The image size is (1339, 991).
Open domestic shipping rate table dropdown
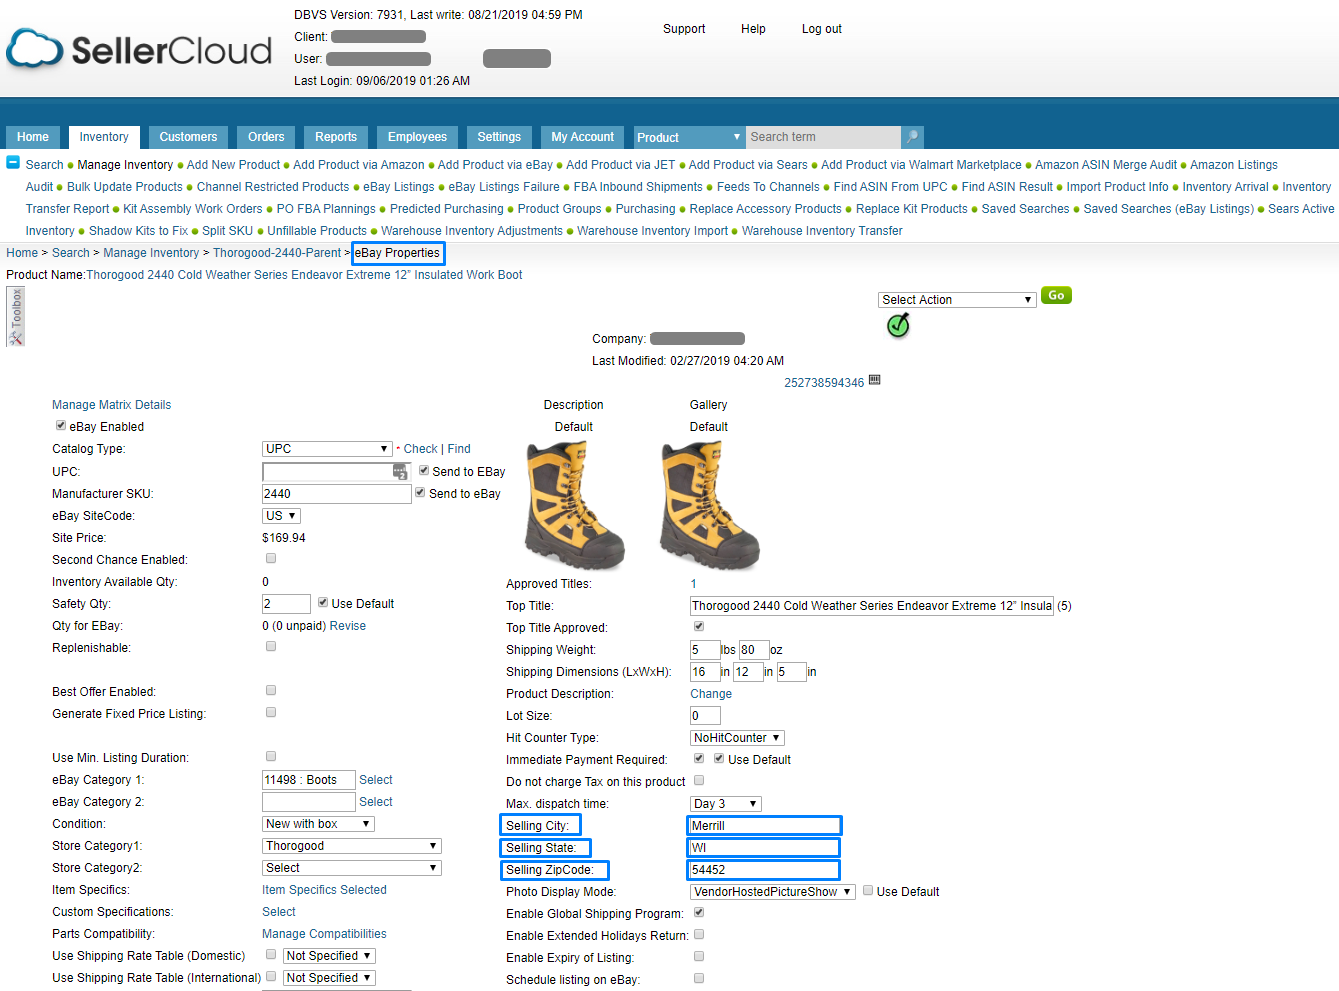click(x=329, y=956)
